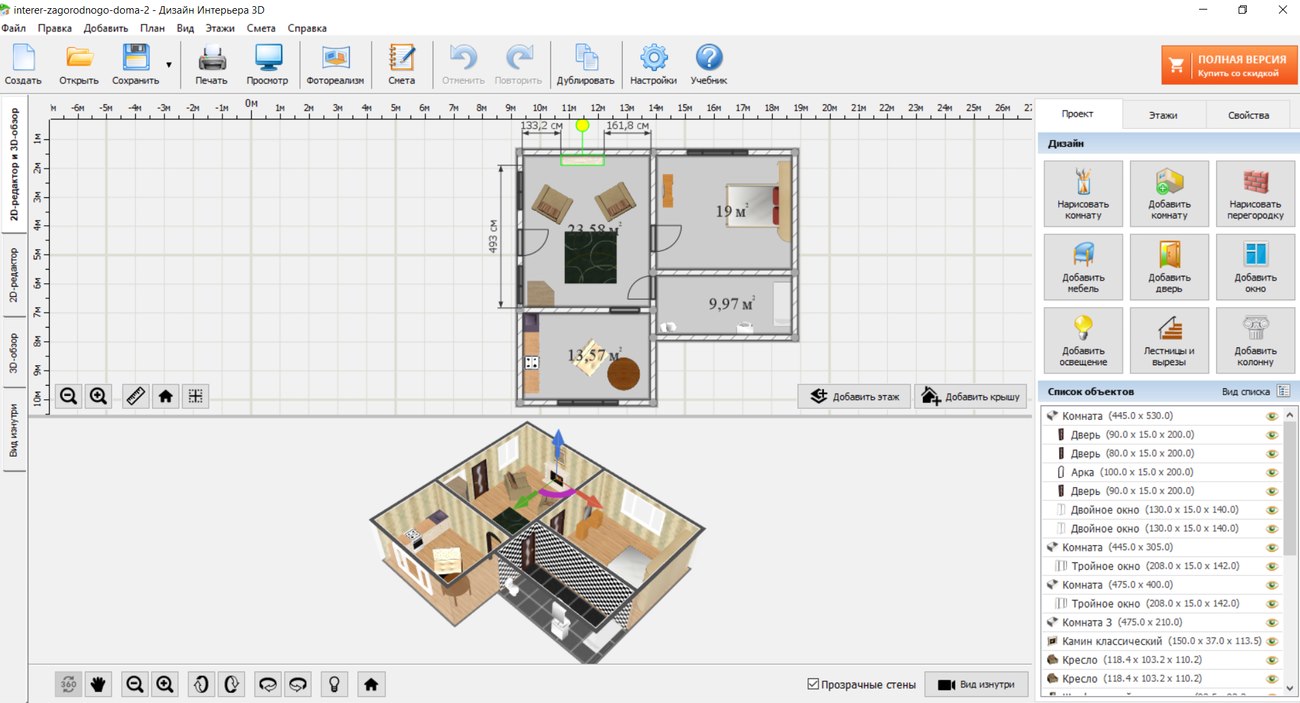Collapse the first Комната tree item
This screenshot has width=1300, height=703.
coord(1051,416)
